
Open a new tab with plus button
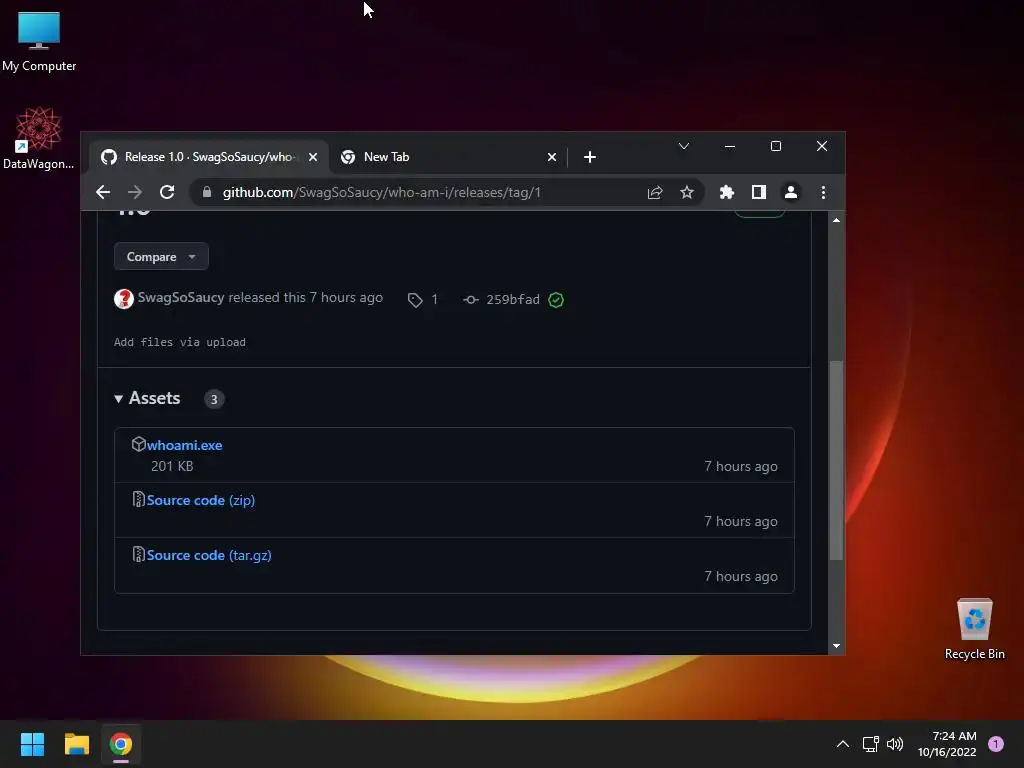(x=590, y=157)
